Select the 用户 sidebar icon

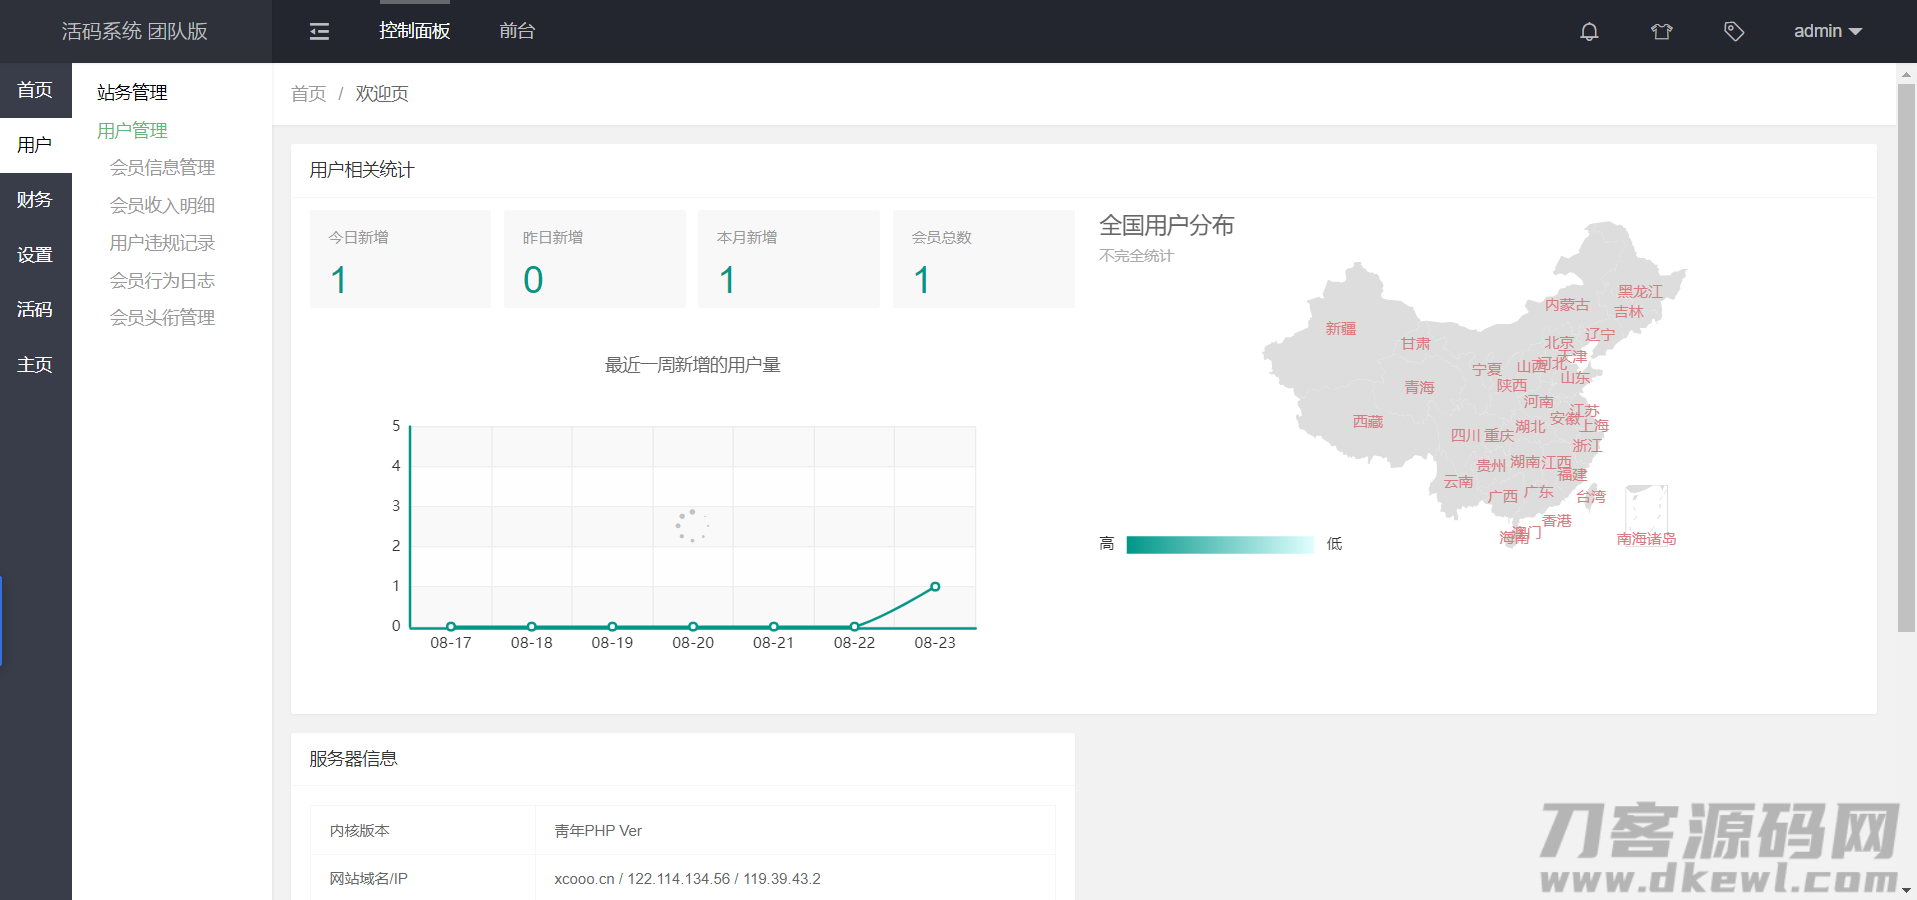[35, 144]
